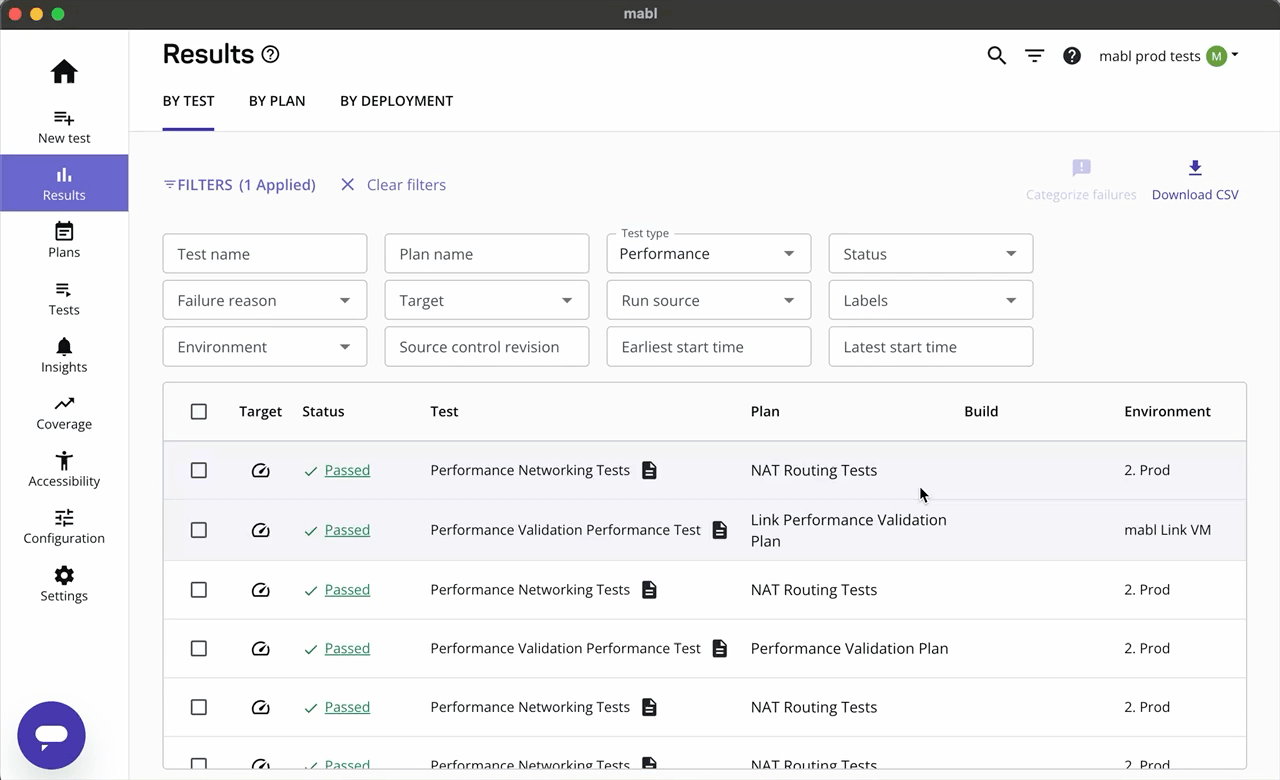Click the Test name input field
The image size is (1280, 780).
tap(264, 254)
